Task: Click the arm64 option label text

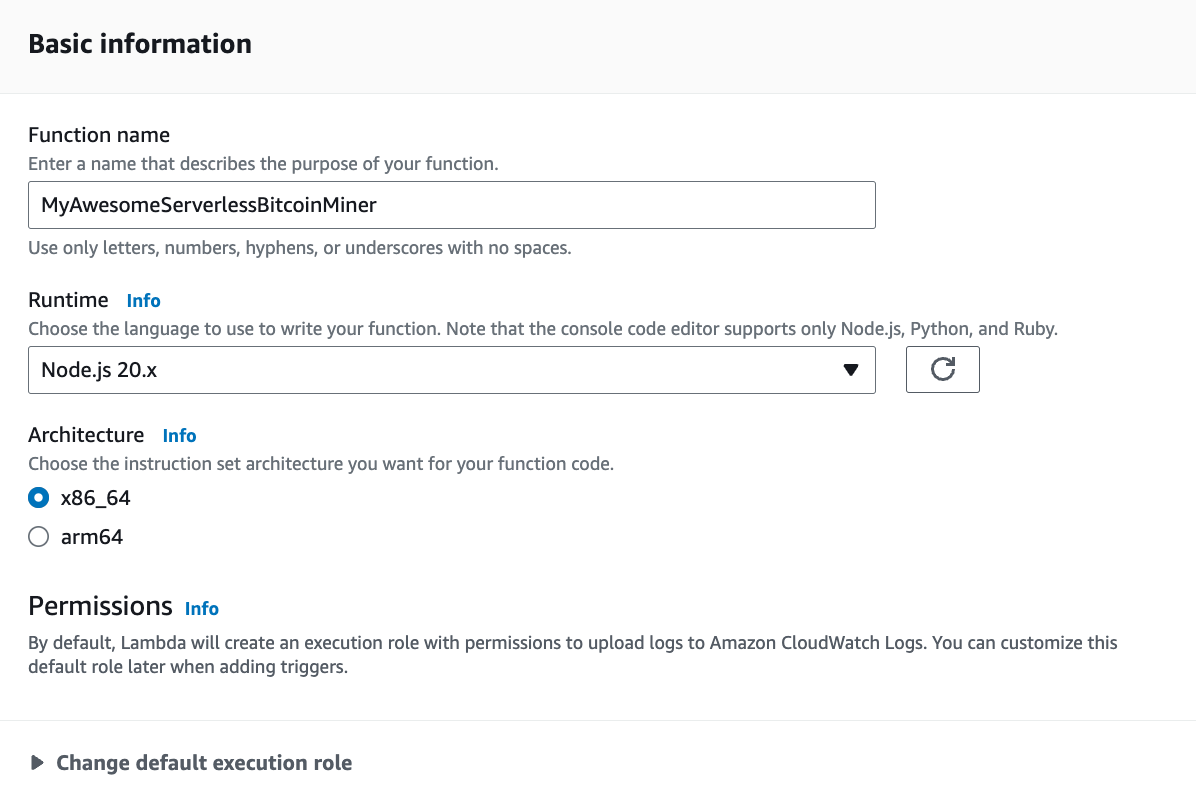Action: pos(92,537)
